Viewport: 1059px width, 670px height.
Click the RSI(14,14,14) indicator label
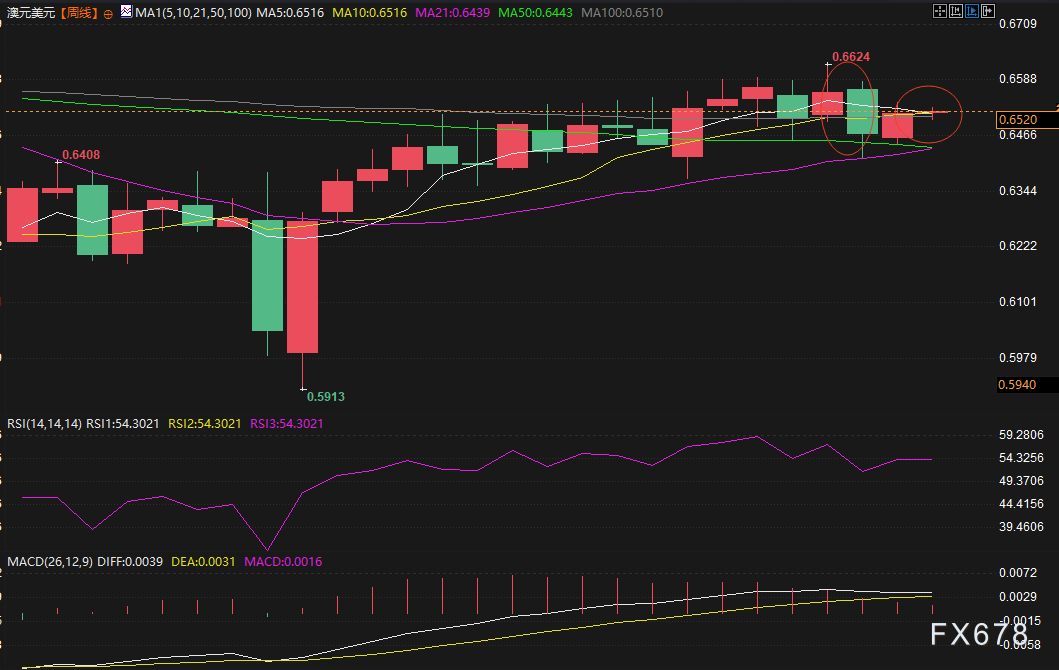coord(44,423)
